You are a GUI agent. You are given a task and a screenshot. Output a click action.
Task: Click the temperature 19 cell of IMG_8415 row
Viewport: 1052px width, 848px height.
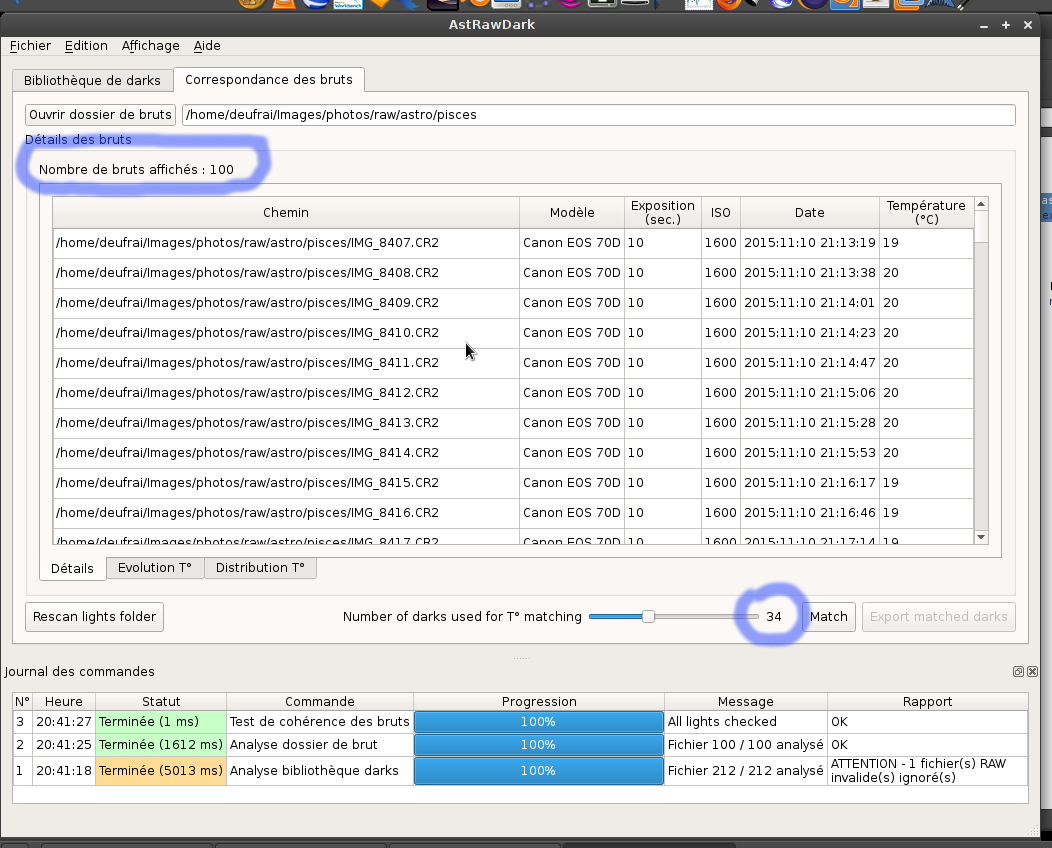[926, 483]
